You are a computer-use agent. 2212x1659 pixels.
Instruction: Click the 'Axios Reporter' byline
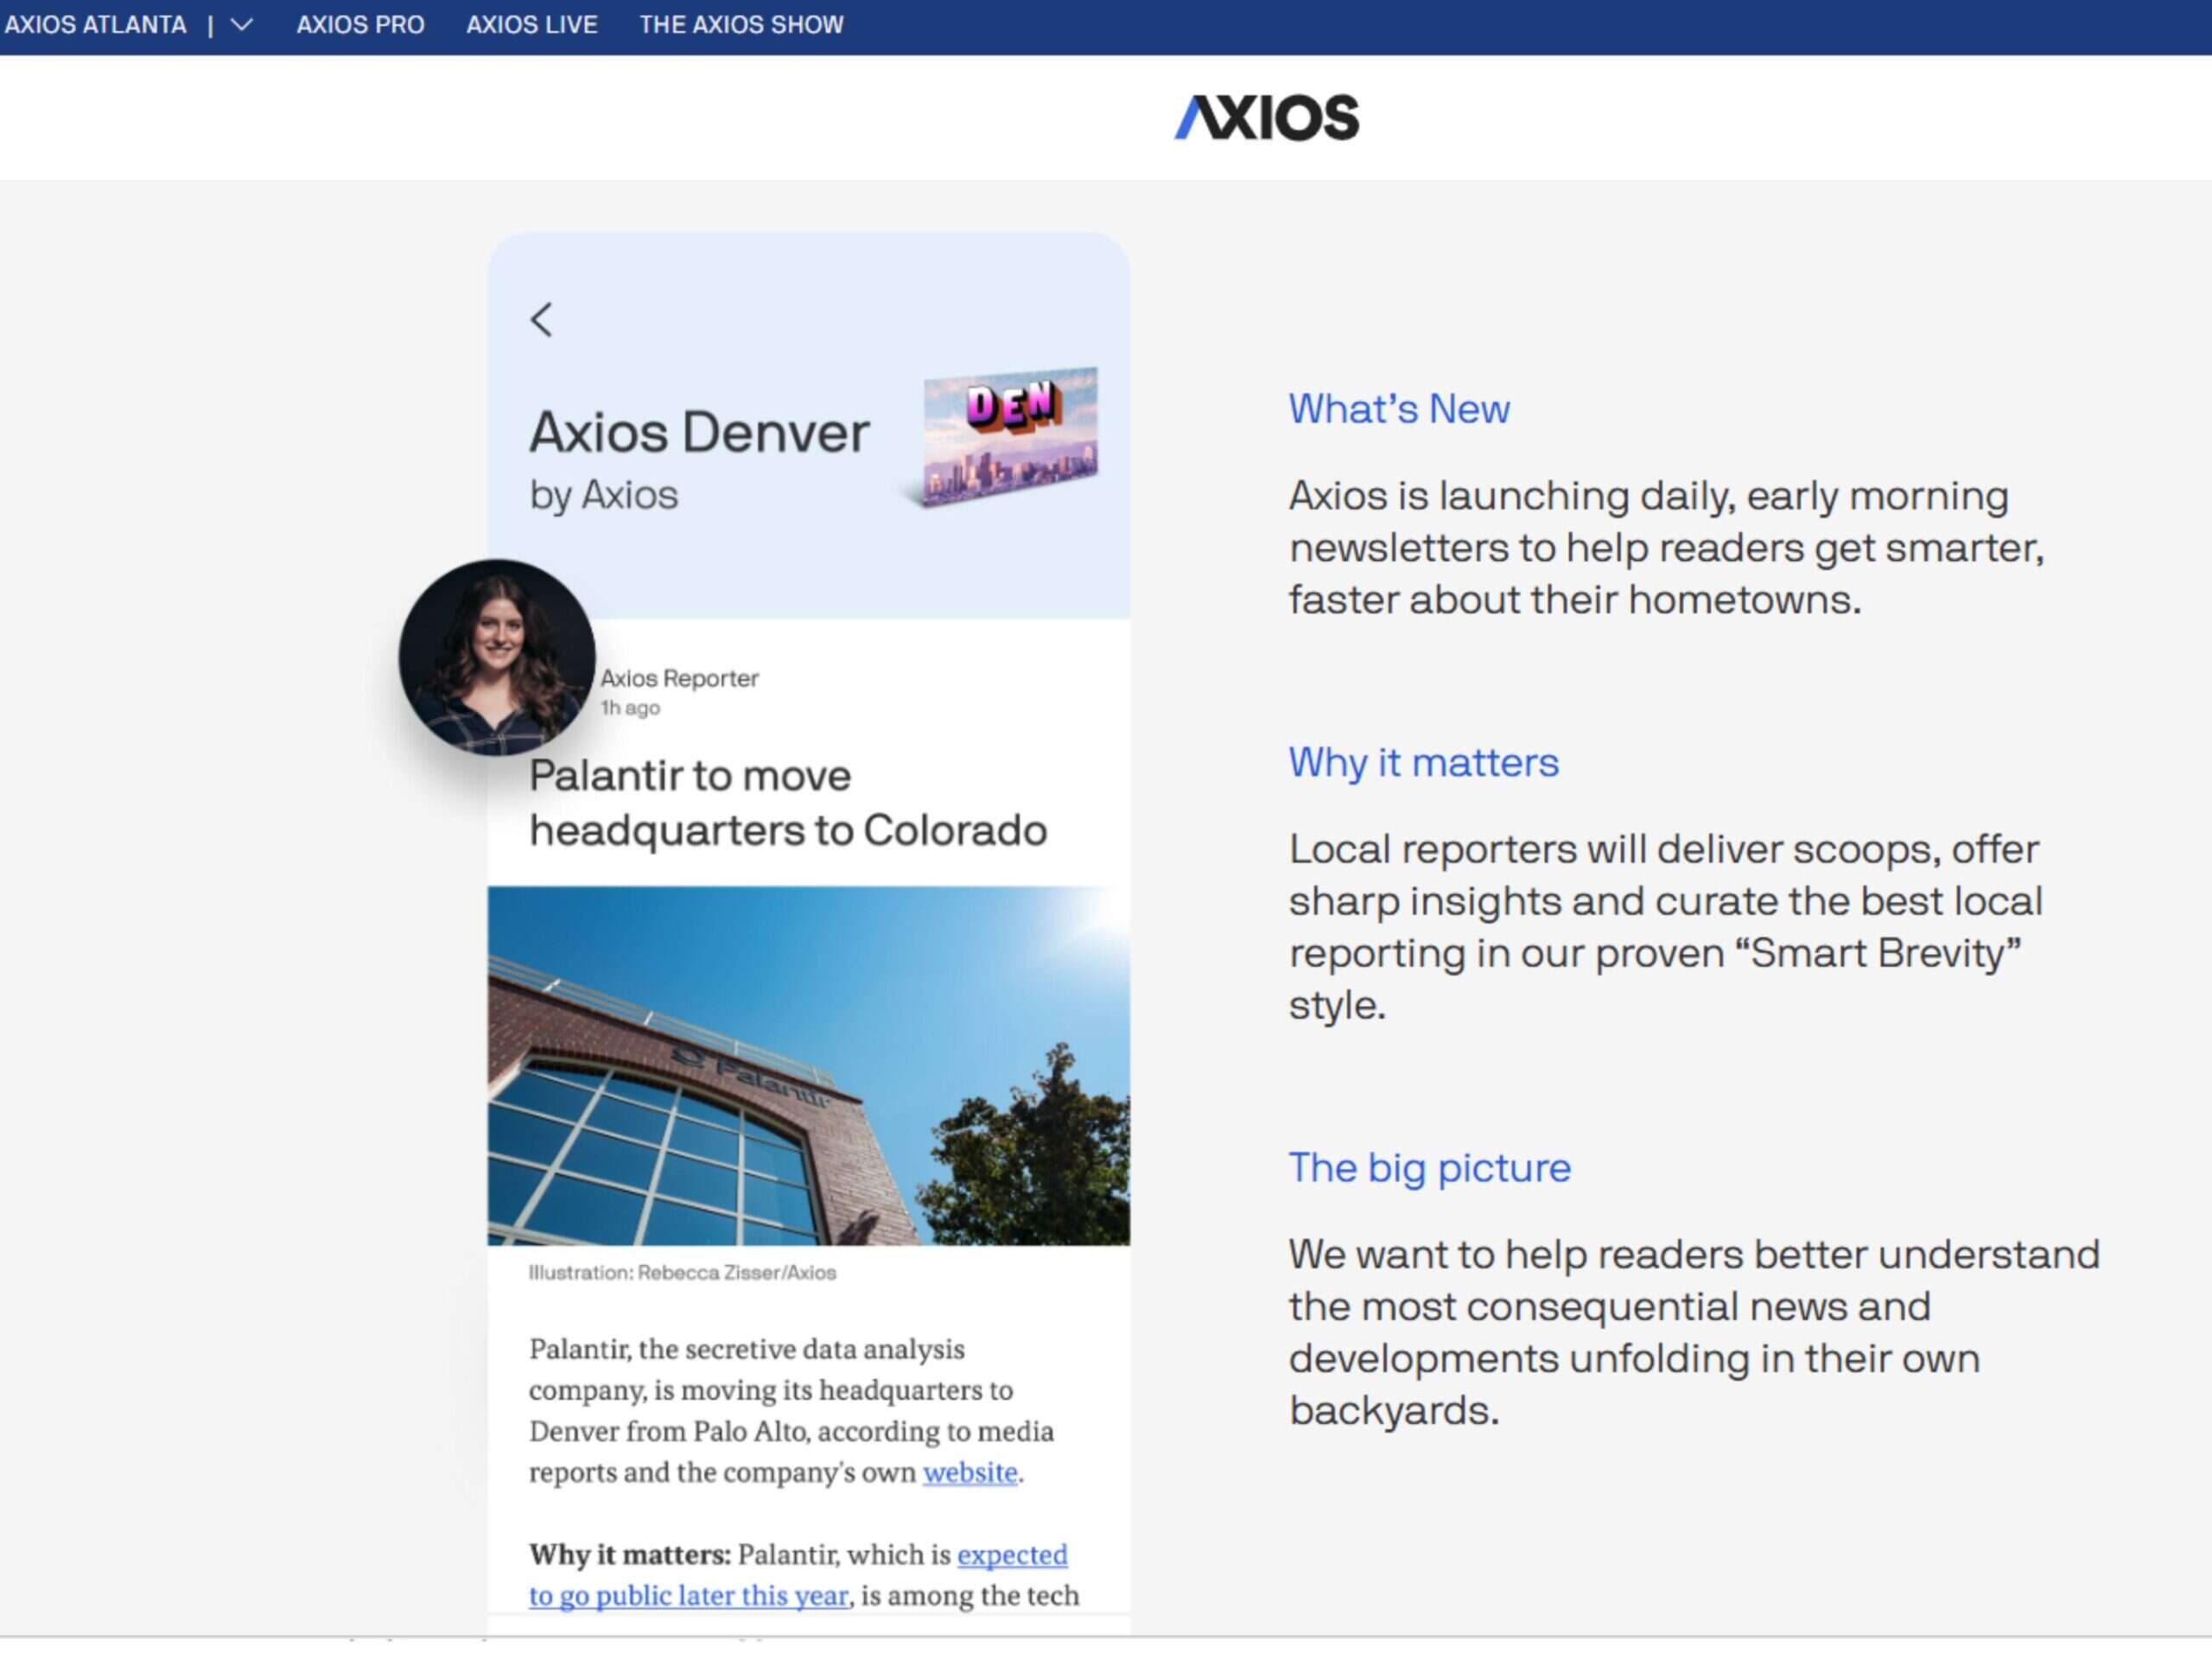tap(680, 678)
